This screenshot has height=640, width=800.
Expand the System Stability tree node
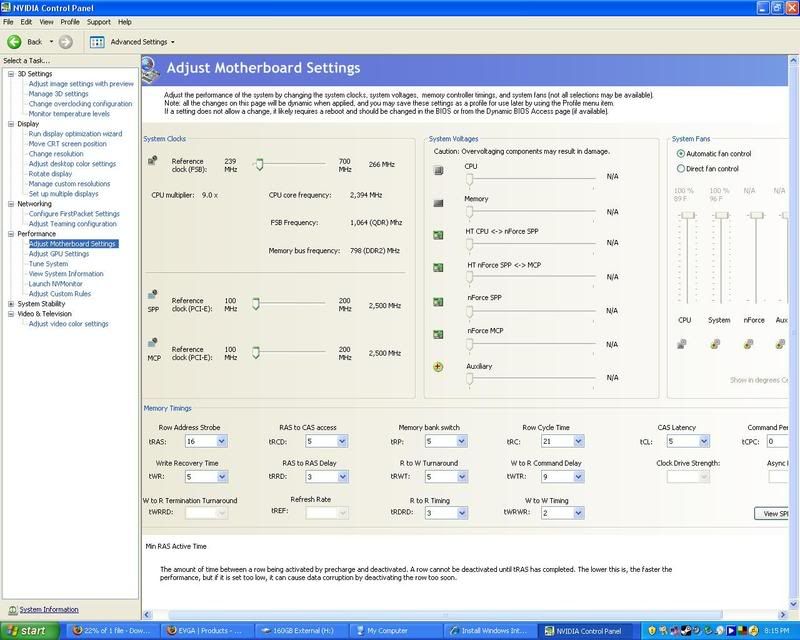[10, 304]
